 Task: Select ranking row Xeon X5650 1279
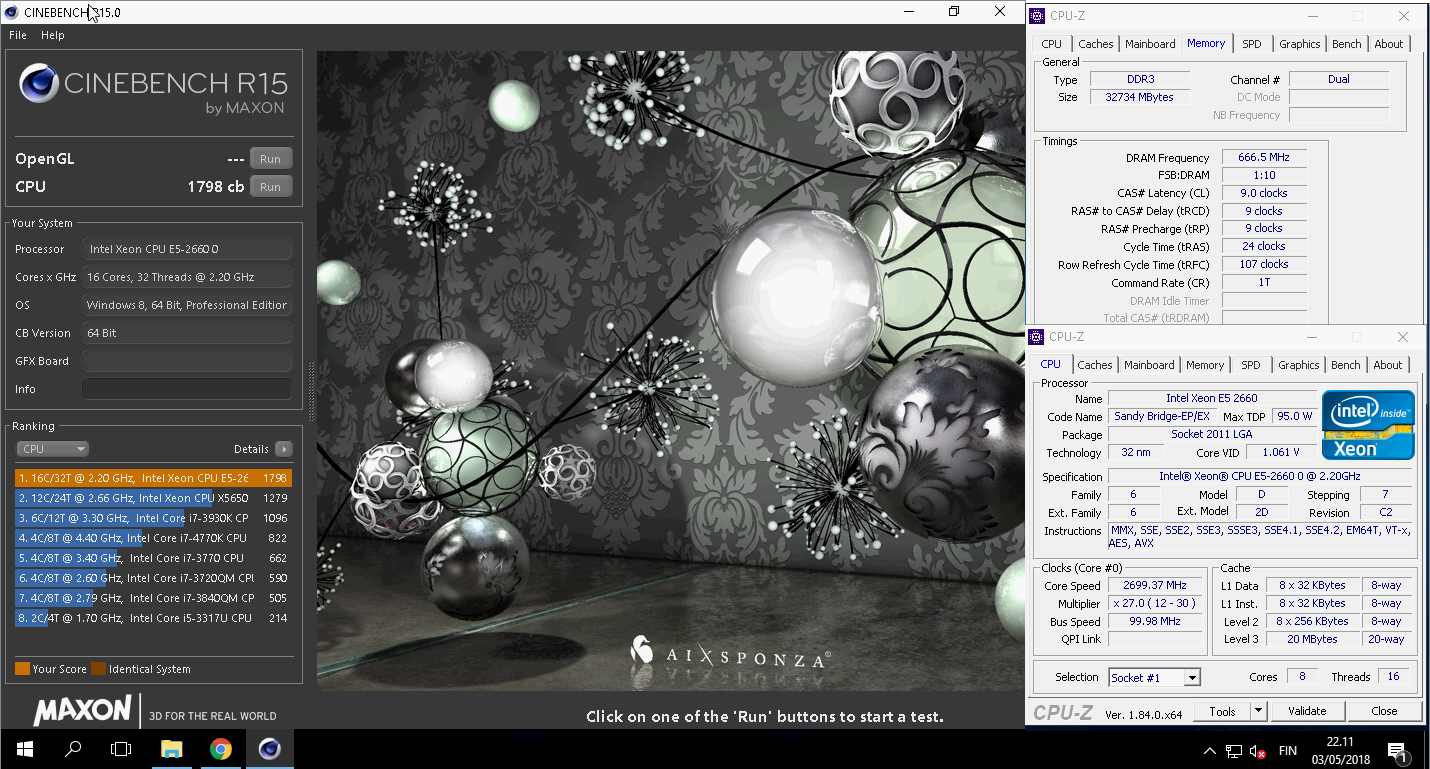[153, 498]
